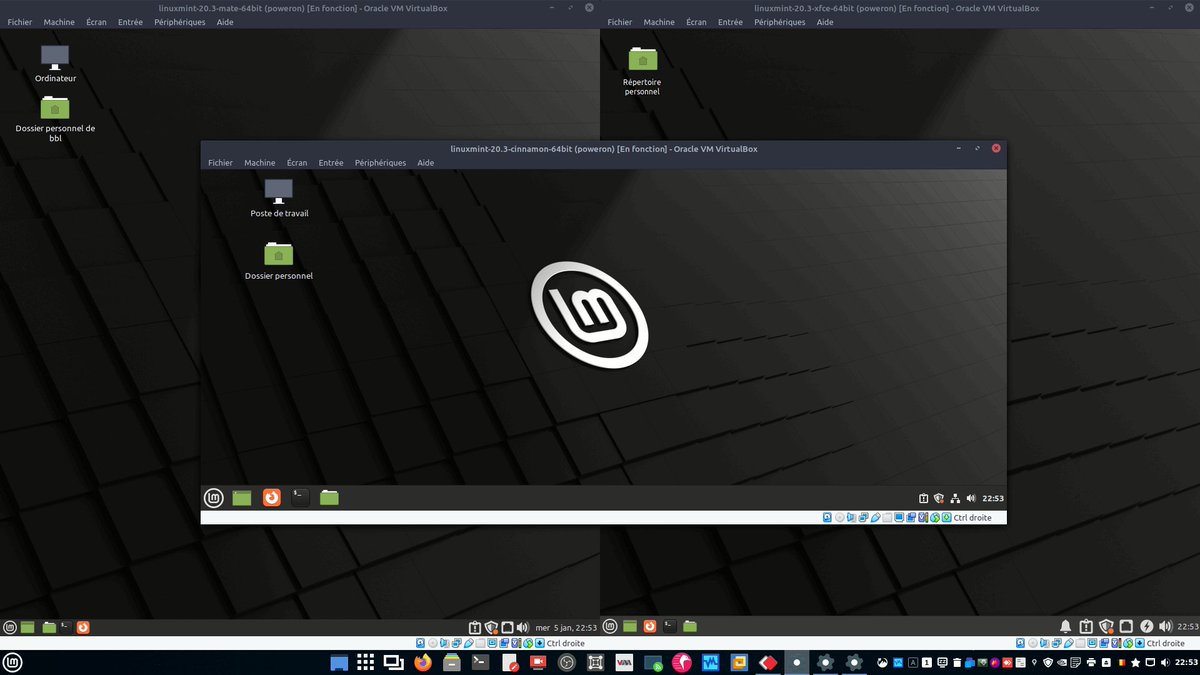Click volume icon in MATE VM tray

coord(522,627)
